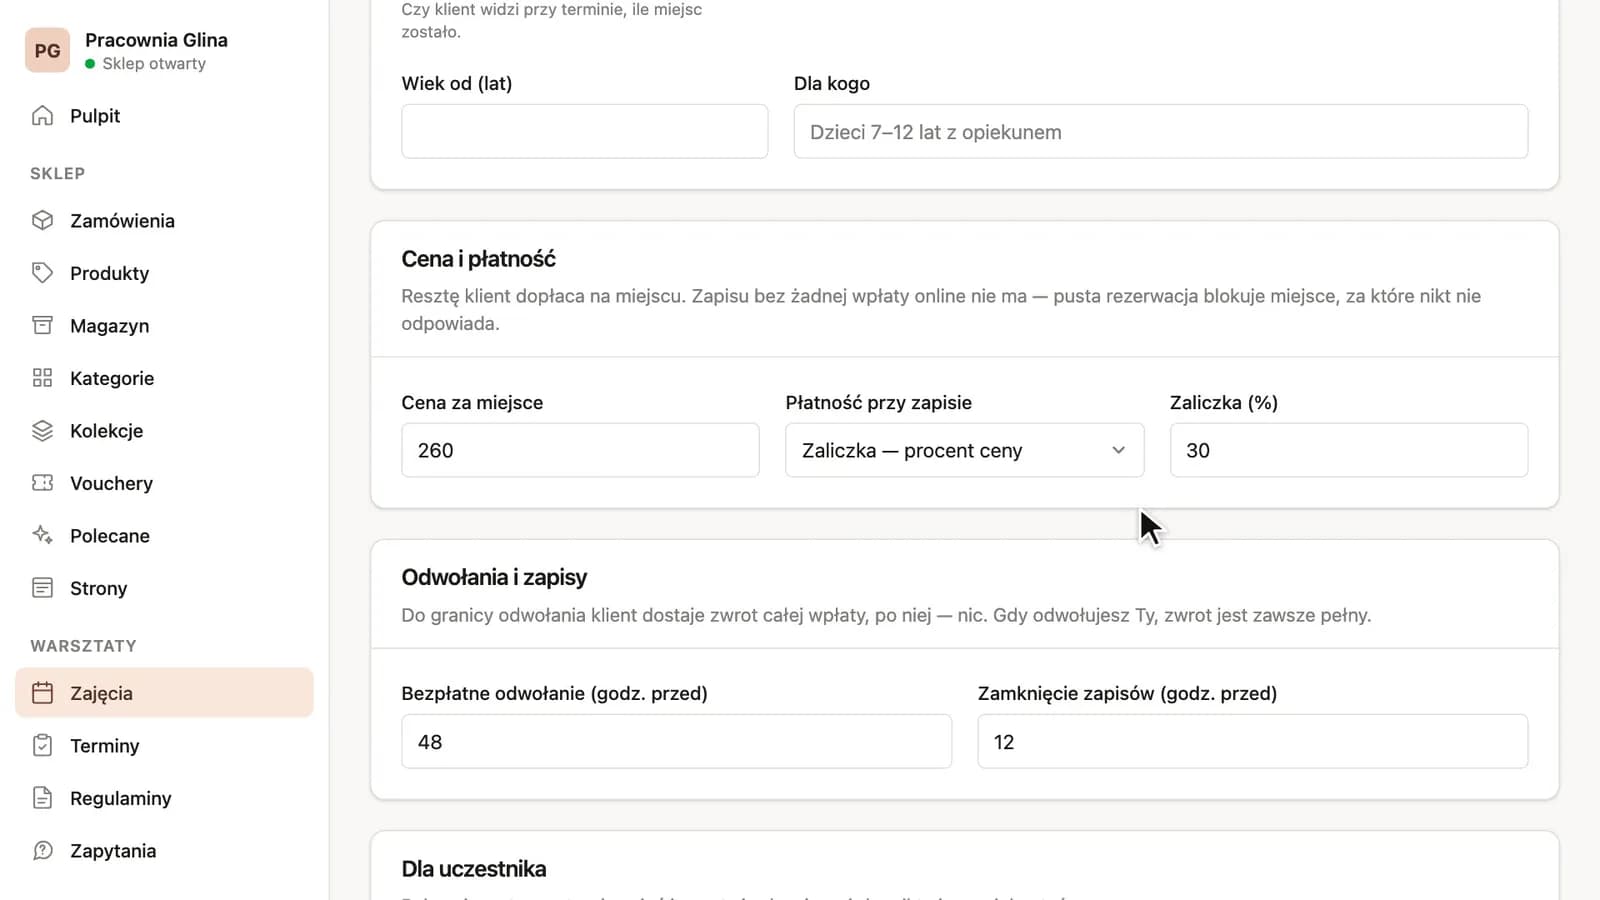Open Produkty menu item
1600x900 pixels.
coord(164,273)
